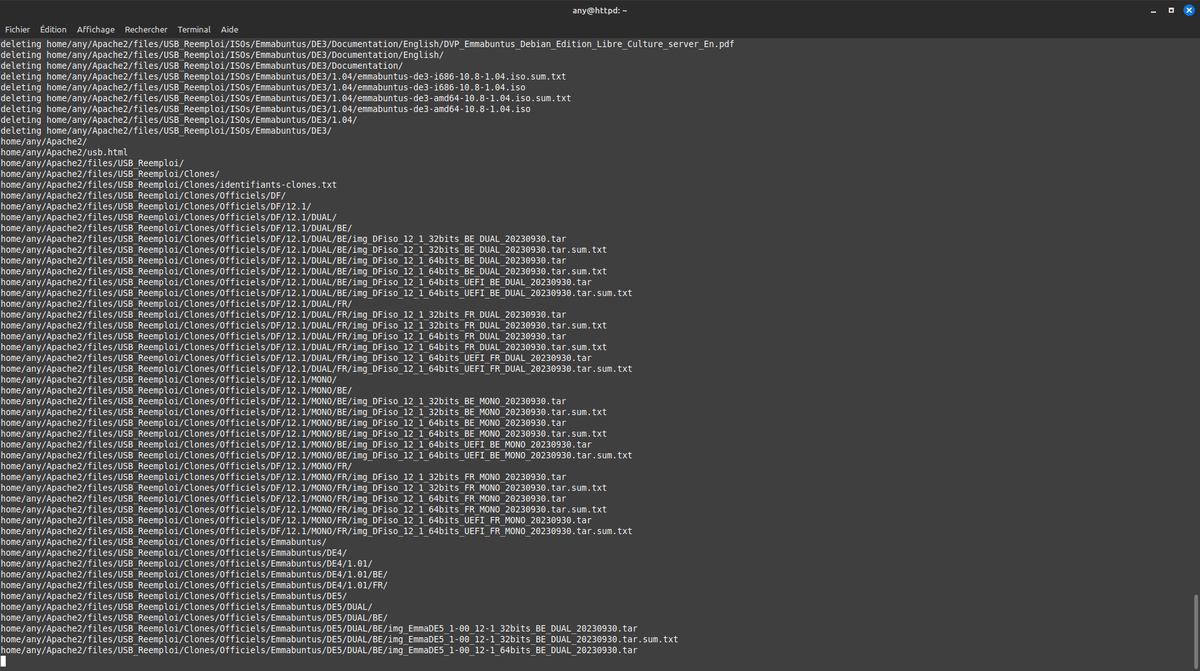The image size is (1200, 671).
Task: Open the Rechercher menu
Action: click(146, 28)
